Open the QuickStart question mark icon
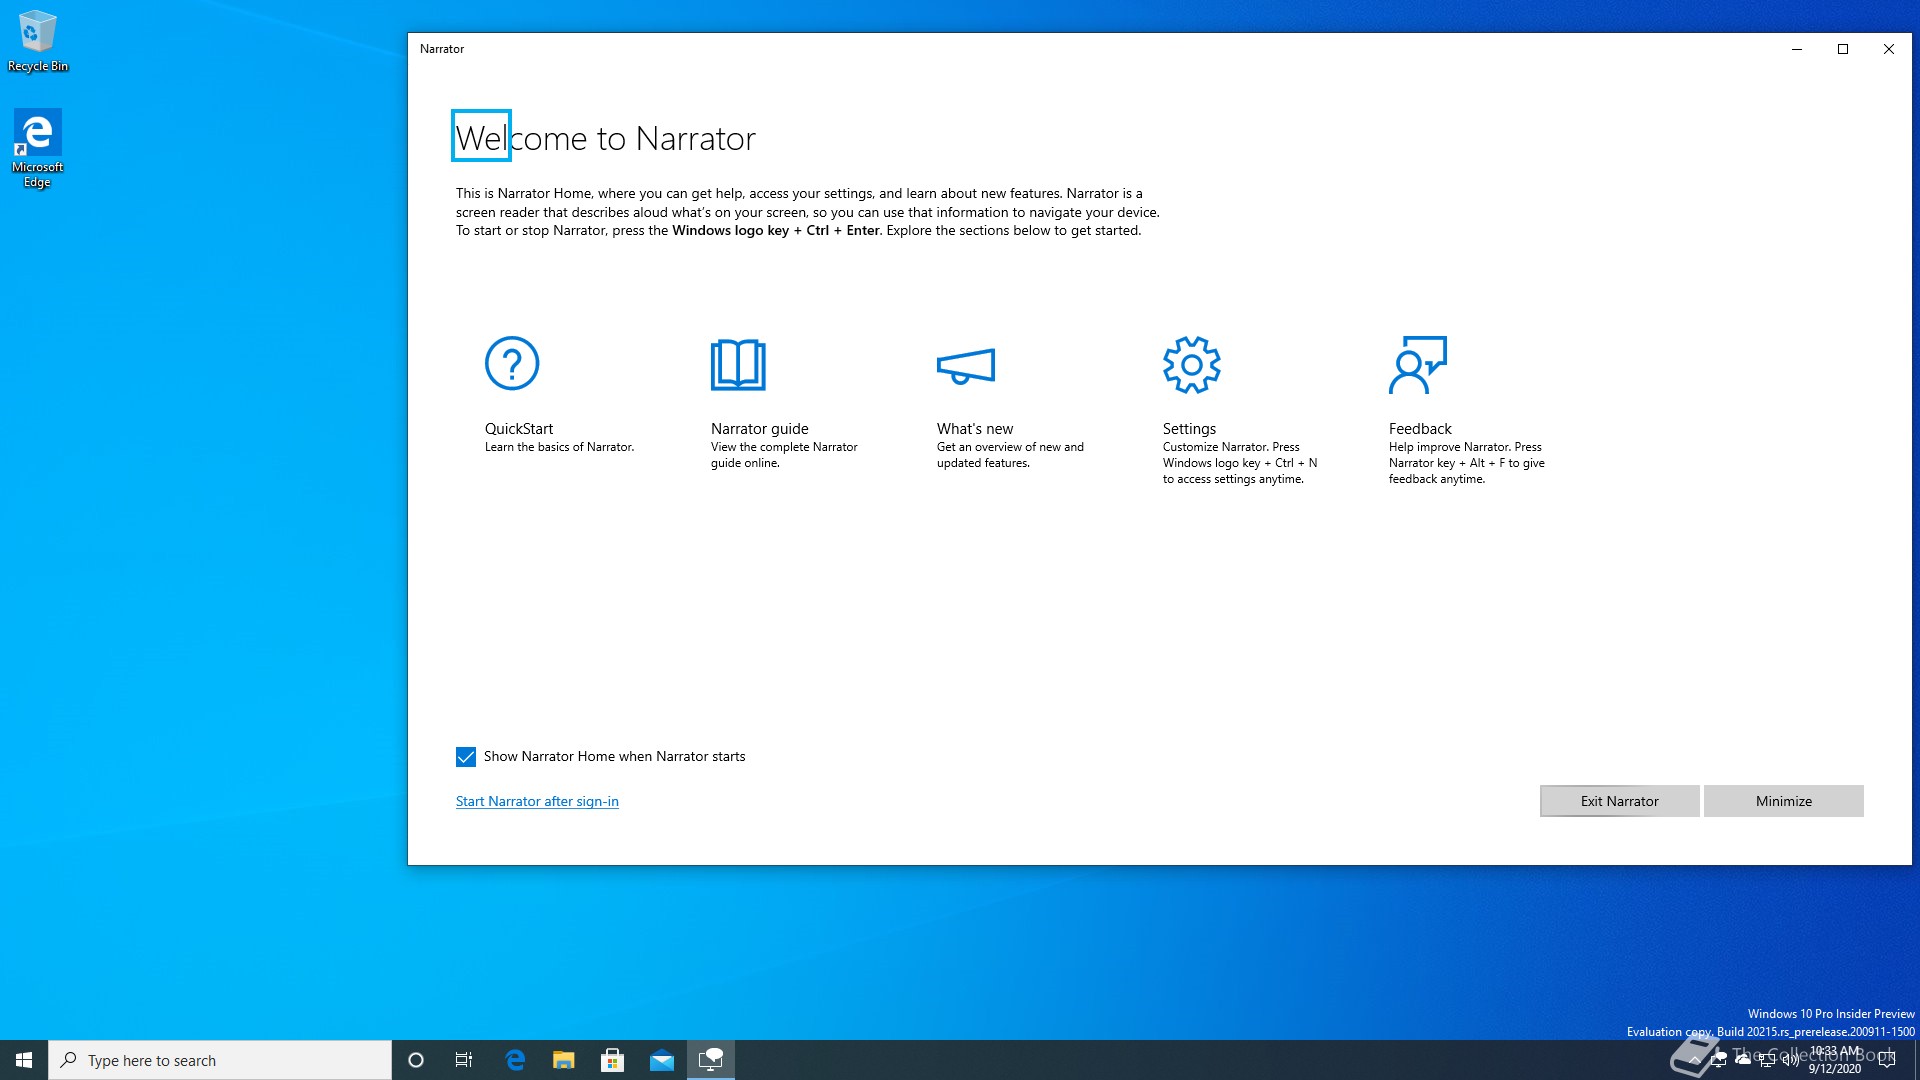 (x=512, y=363)
